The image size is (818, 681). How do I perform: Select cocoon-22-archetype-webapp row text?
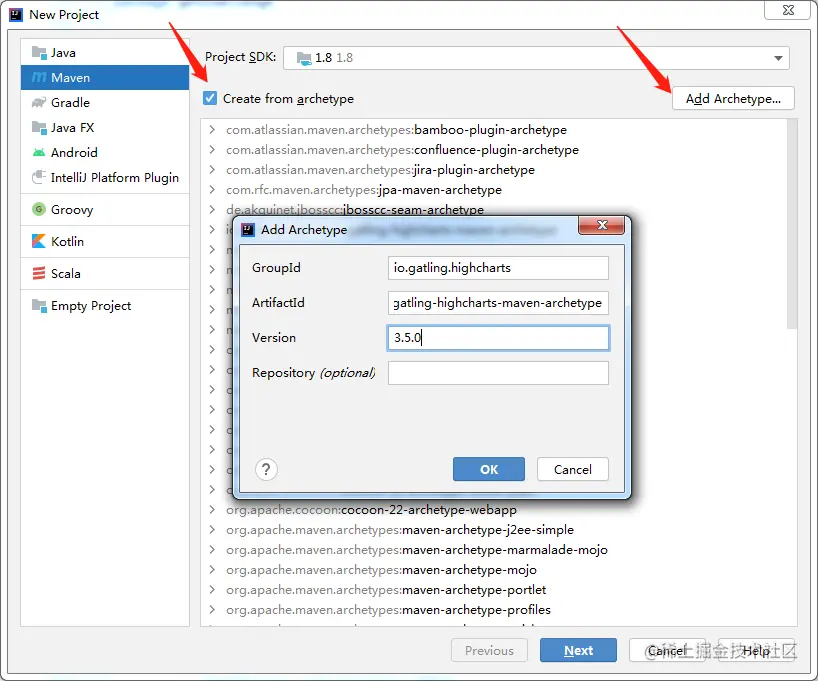371,509
